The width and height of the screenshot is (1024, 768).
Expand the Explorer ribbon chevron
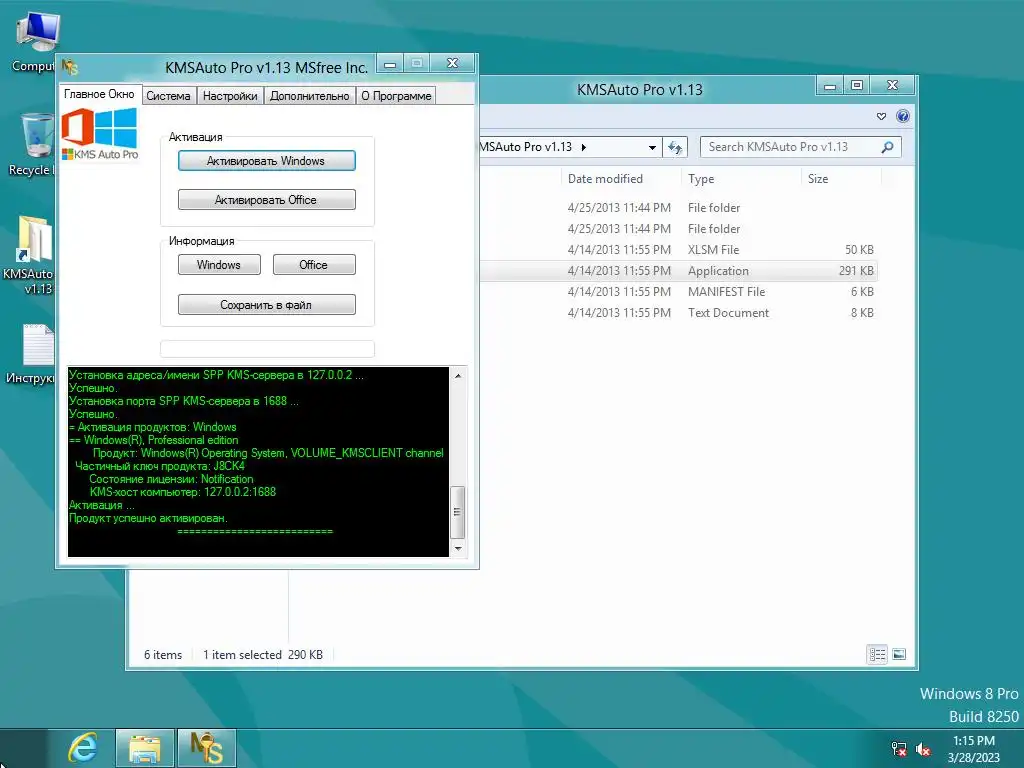coord(881,117)
